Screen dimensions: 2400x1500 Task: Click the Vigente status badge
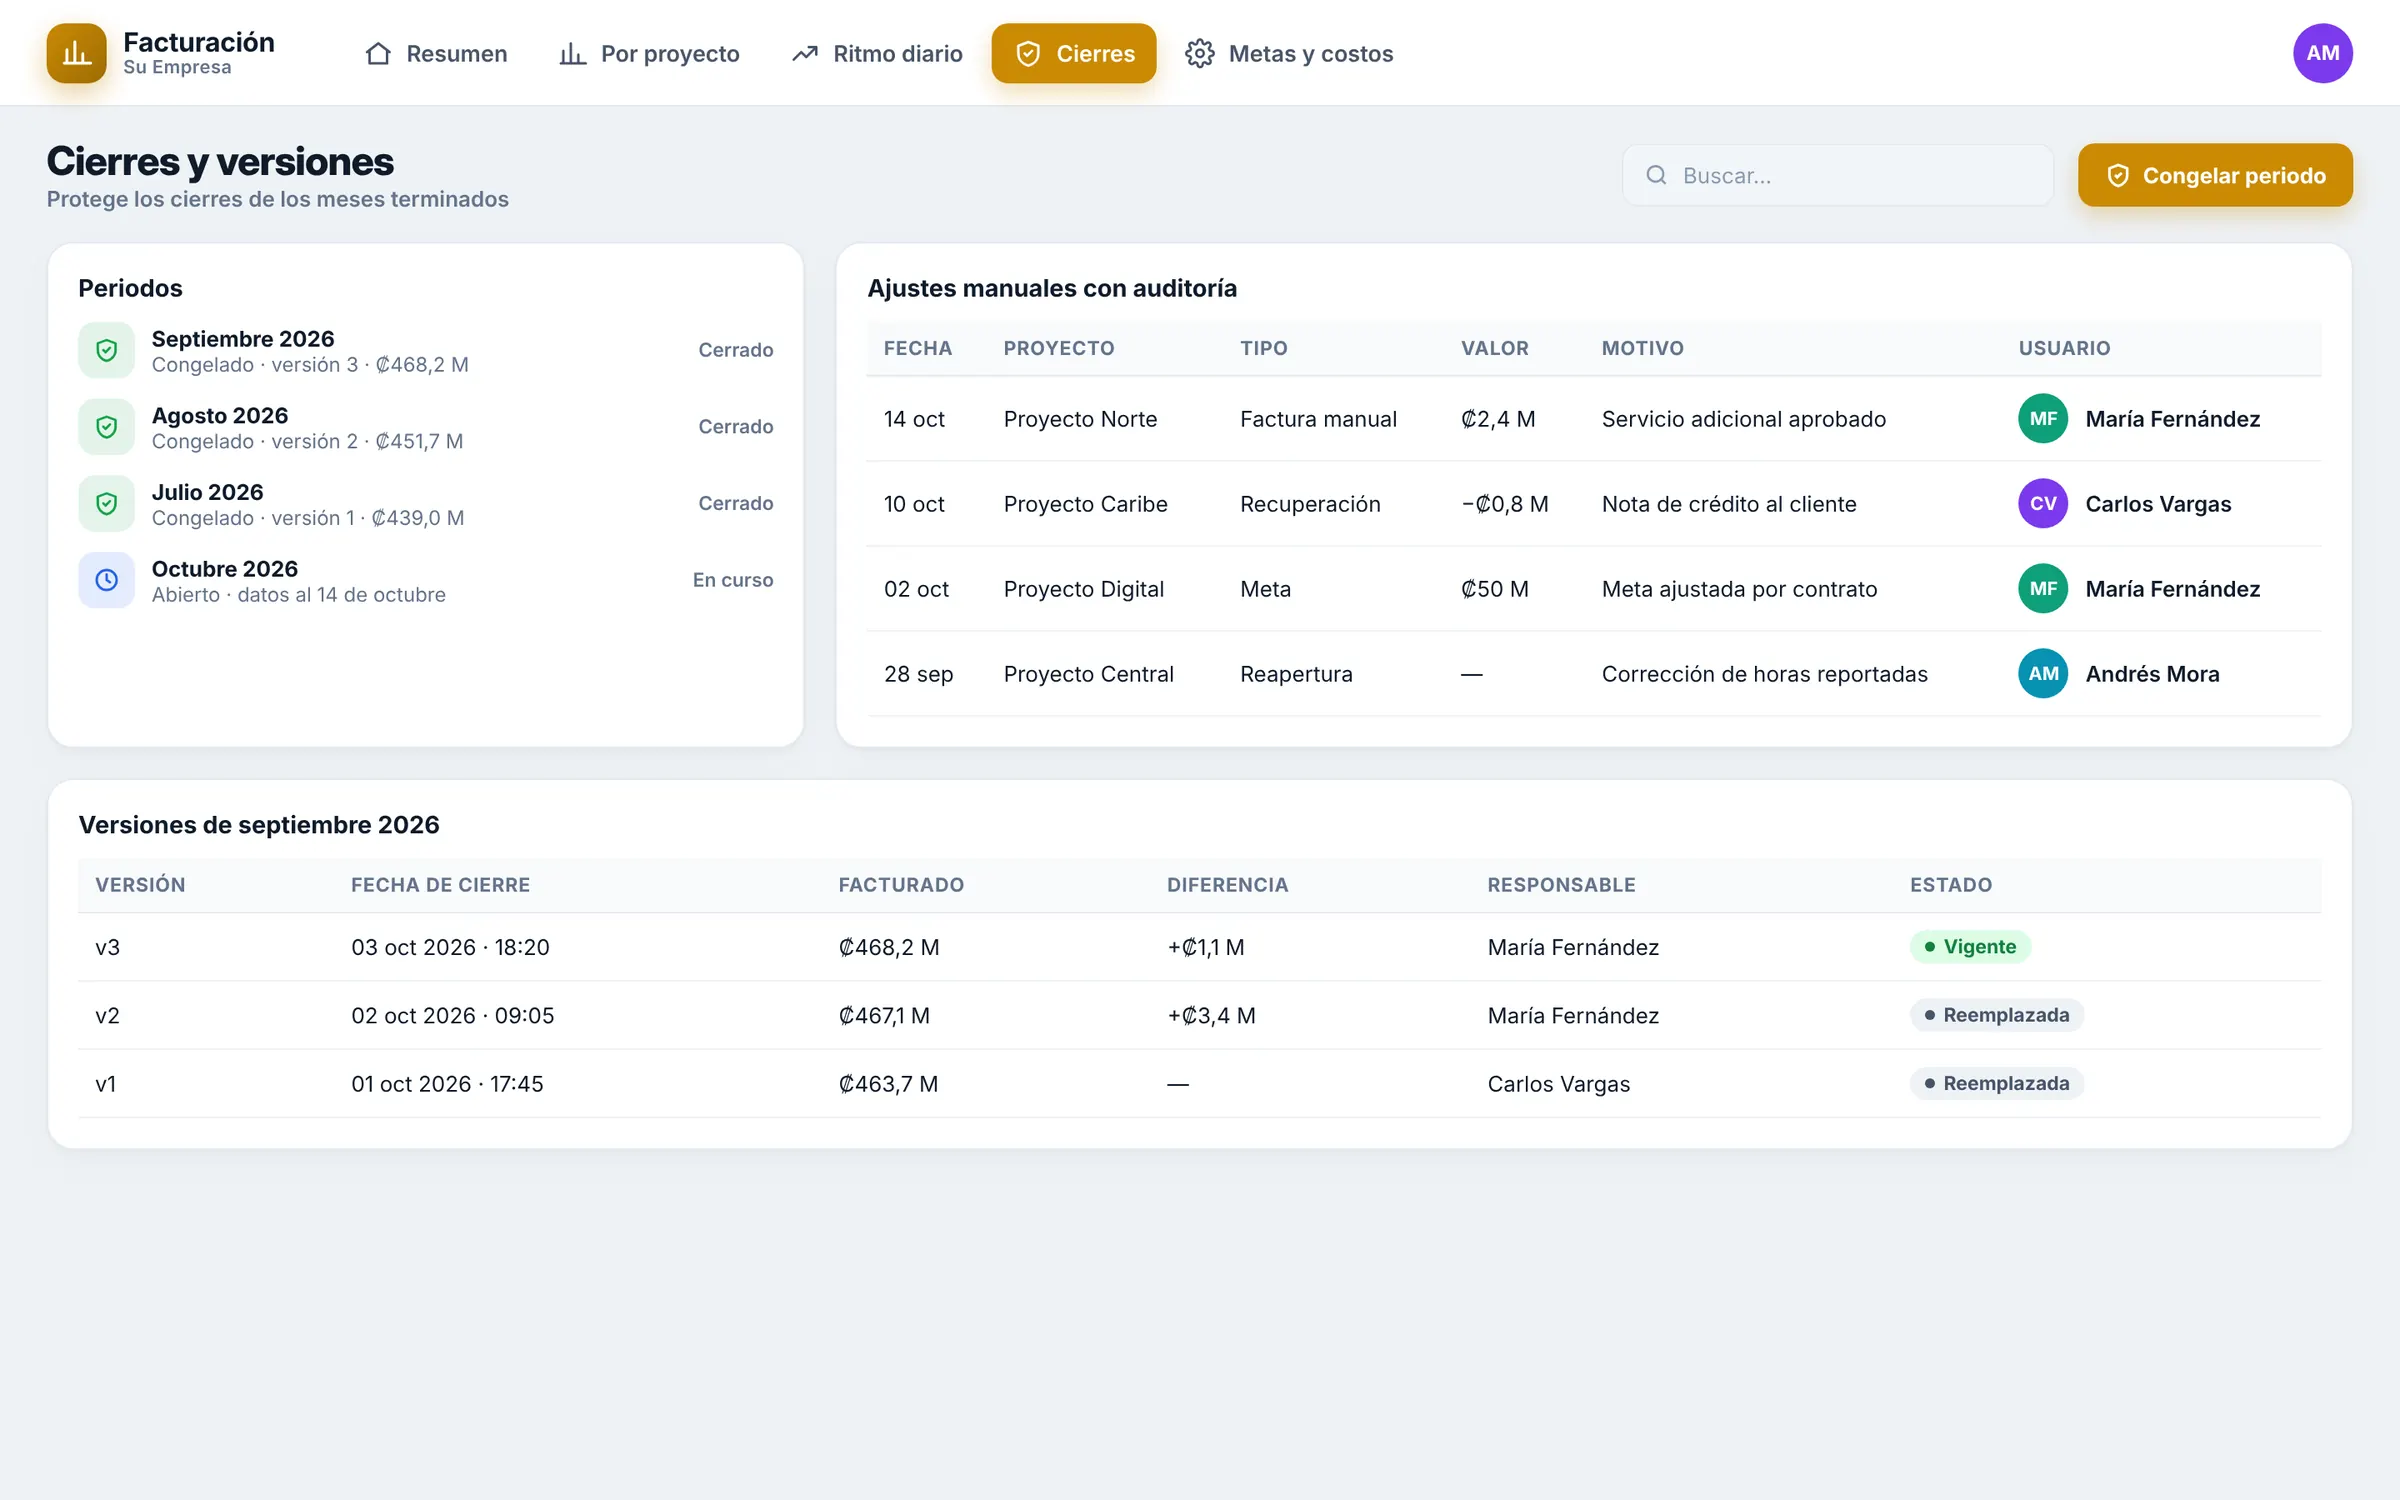(1970, 947)
